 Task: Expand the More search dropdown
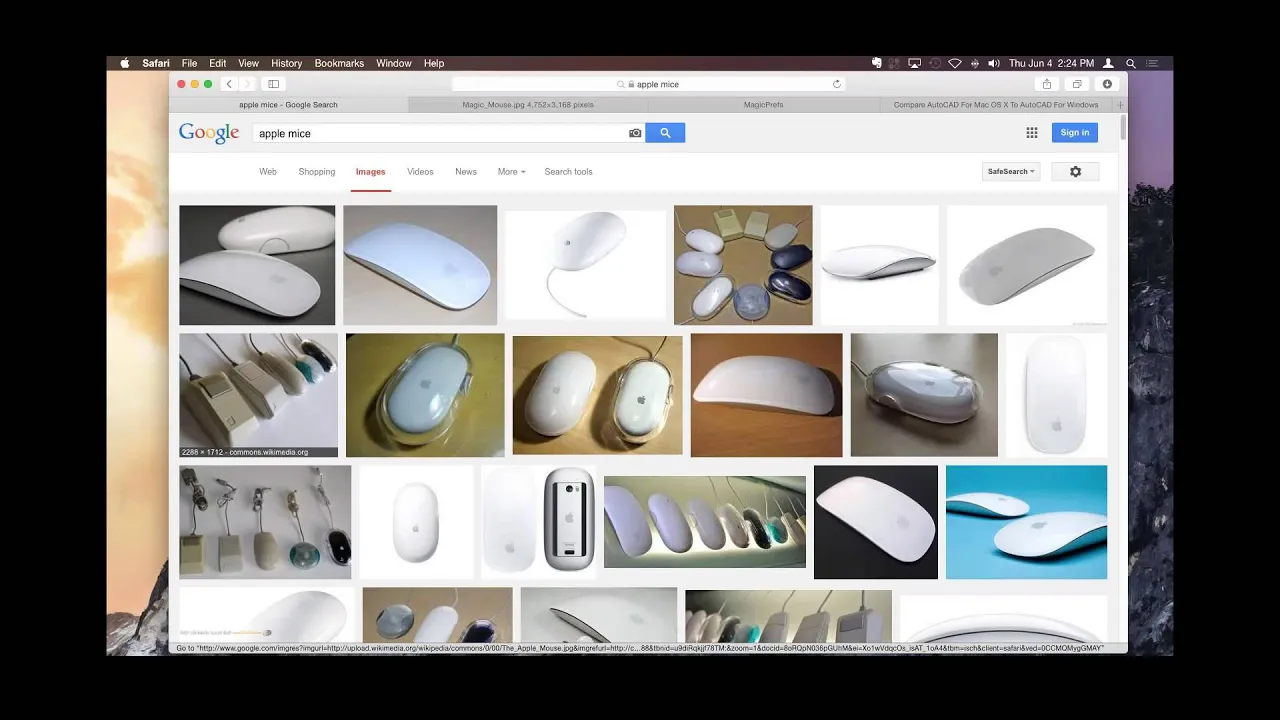(x=511, y=172)
